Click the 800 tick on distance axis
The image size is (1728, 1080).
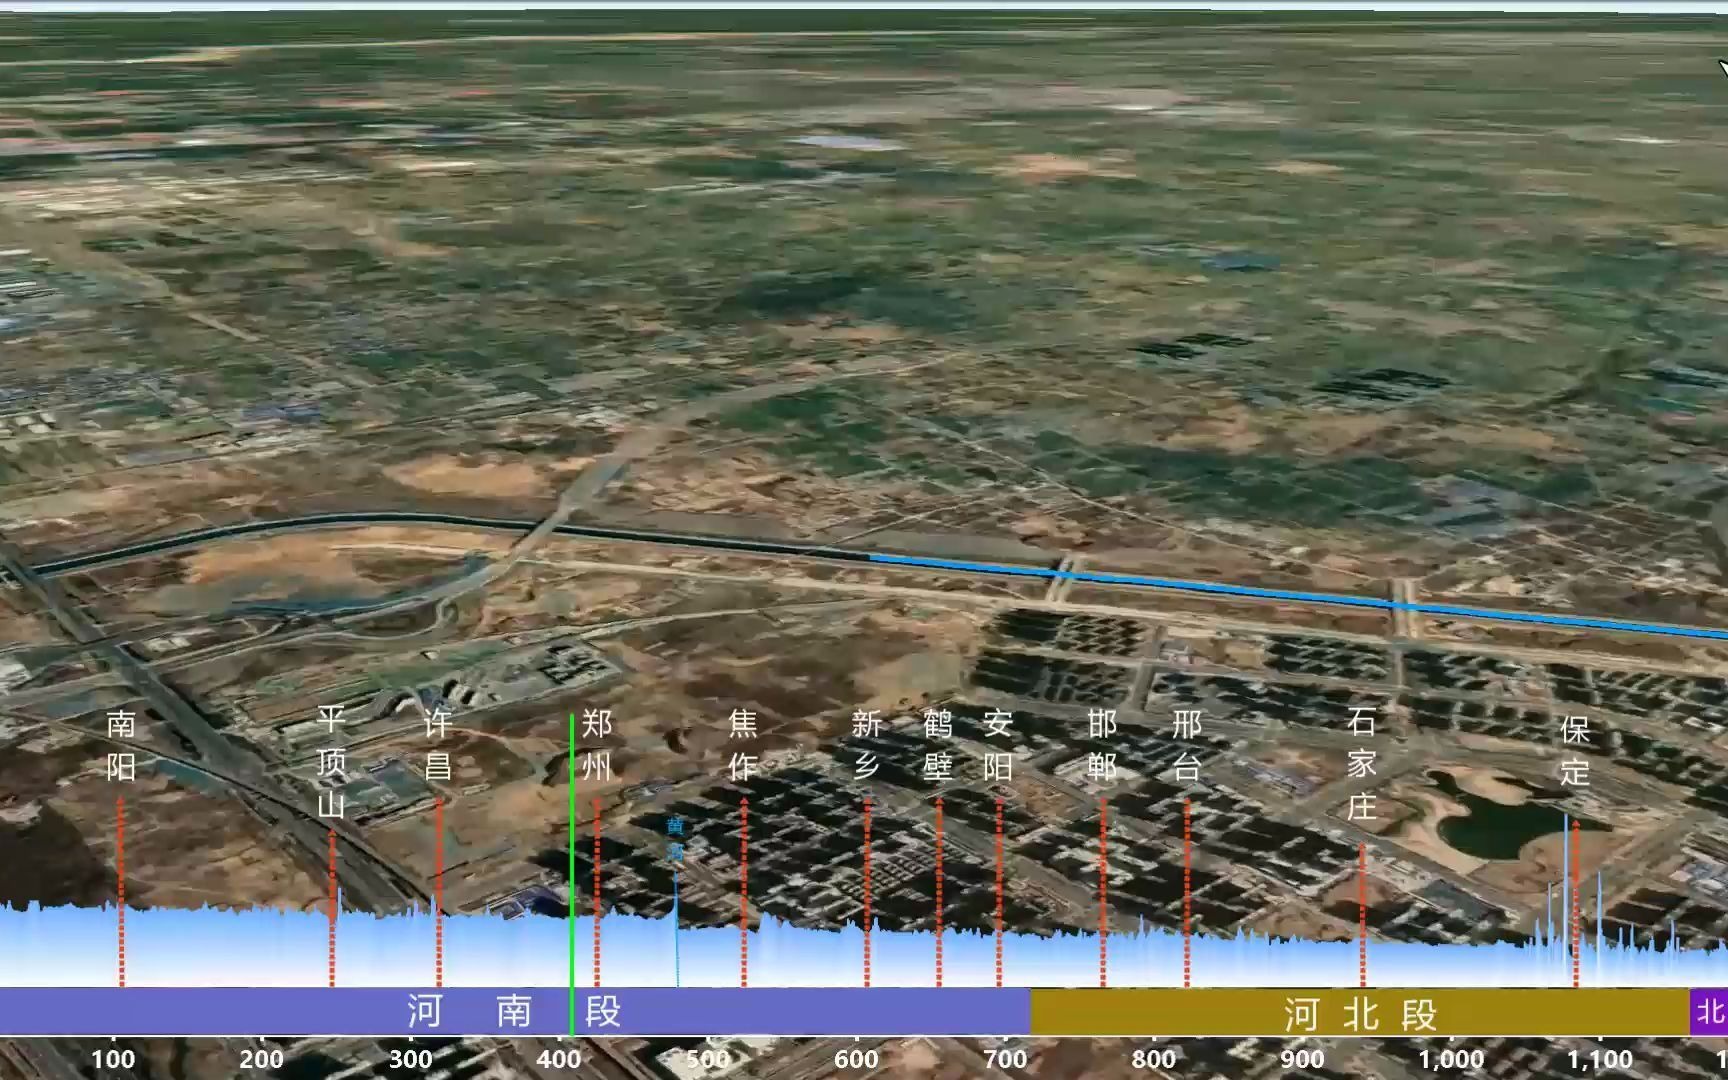1153,1059
